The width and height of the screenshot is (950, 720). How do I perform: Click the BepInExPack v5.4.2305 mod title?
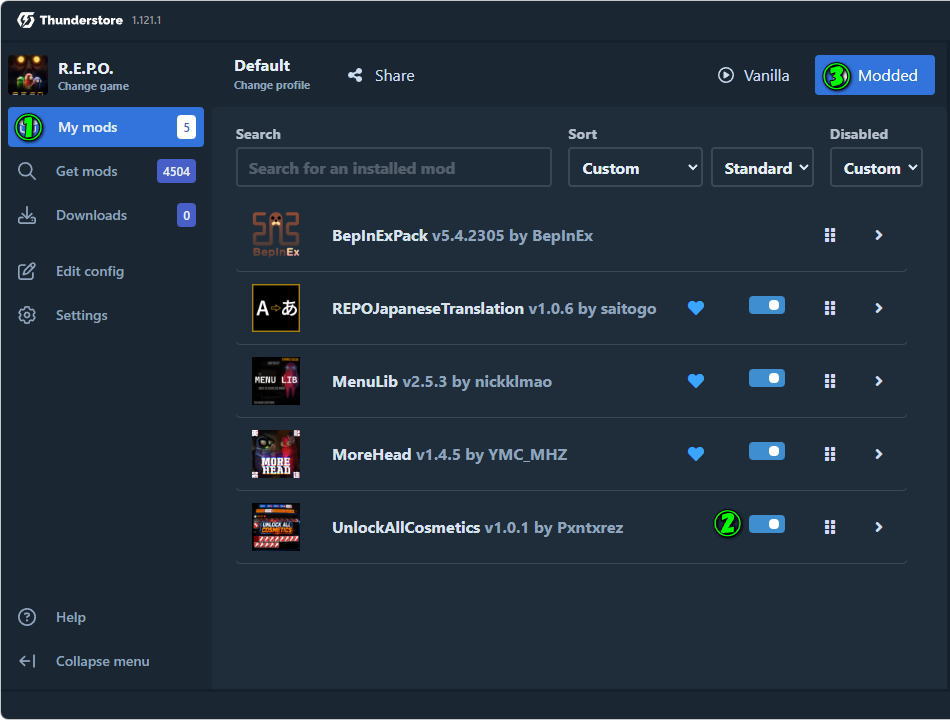(462, 236)
